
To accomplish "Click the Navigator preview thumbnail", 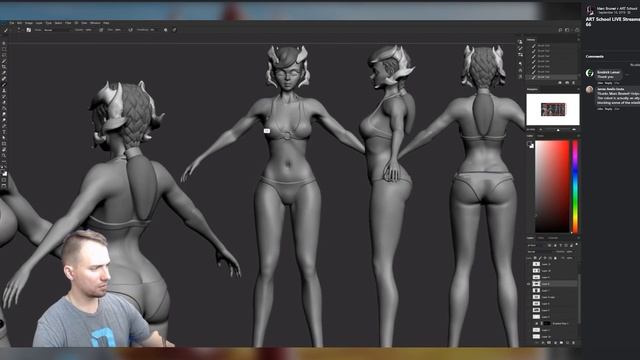I will click(553, 109).
